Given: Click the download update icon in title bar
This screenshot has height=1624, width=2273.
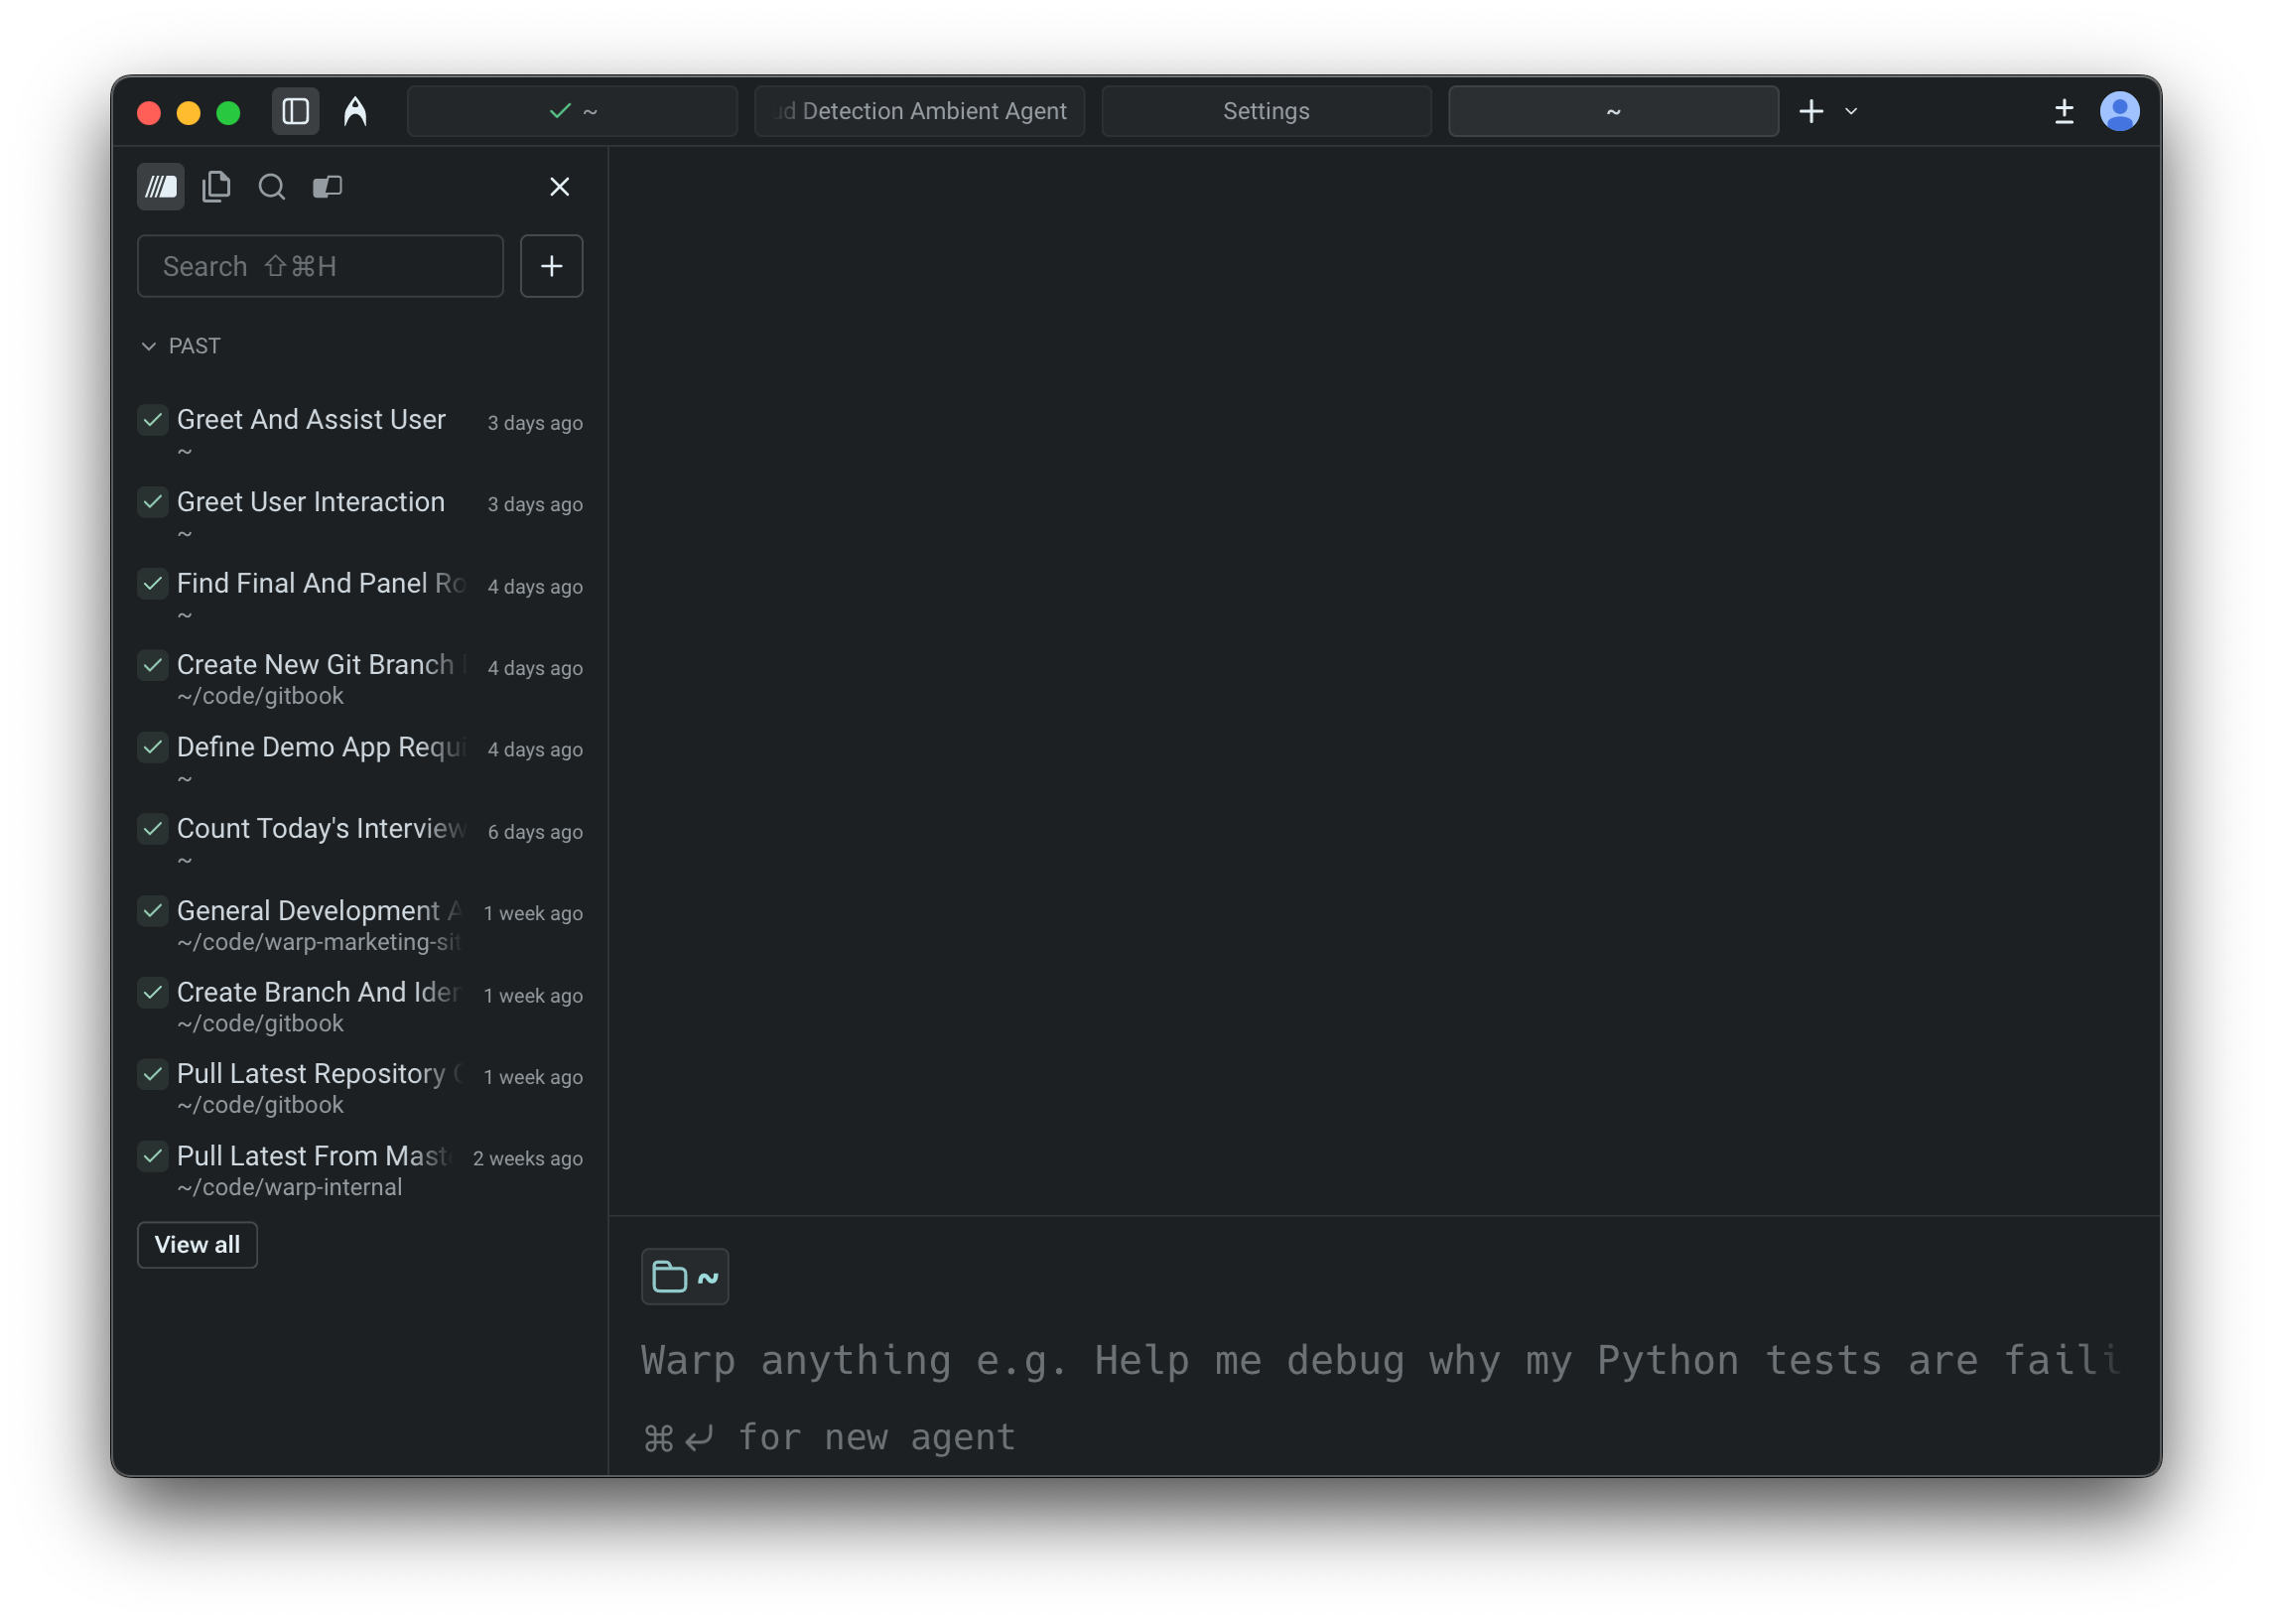Looking at the screenshot, I should tap(2064, 111).
